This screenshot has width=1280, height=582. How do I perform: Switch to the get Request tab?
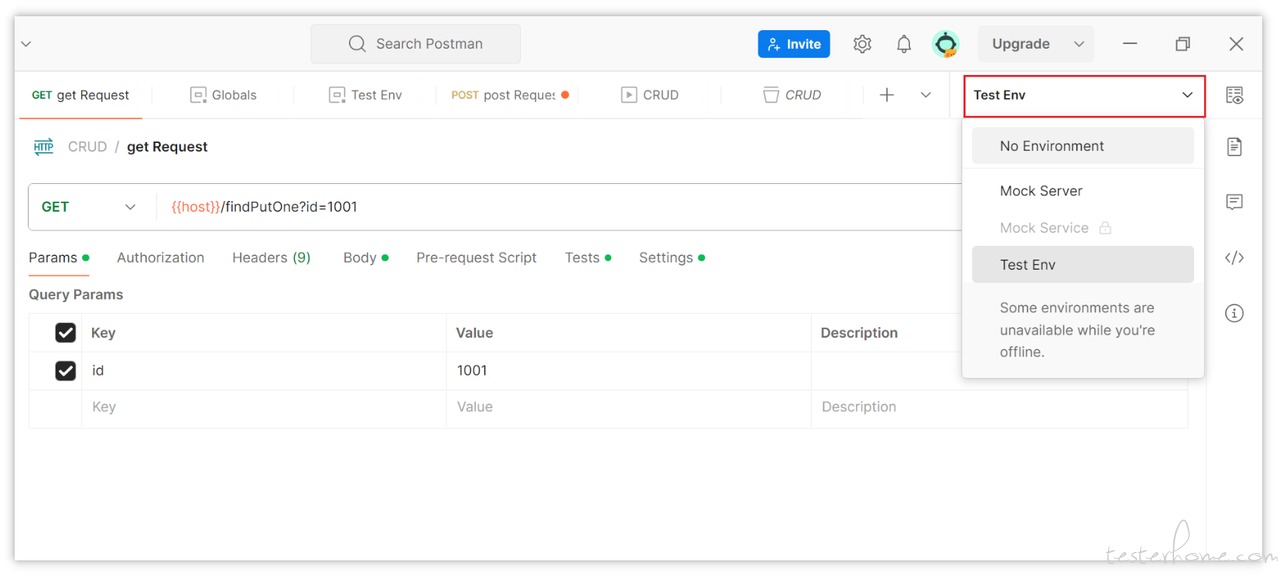(81, 95)
